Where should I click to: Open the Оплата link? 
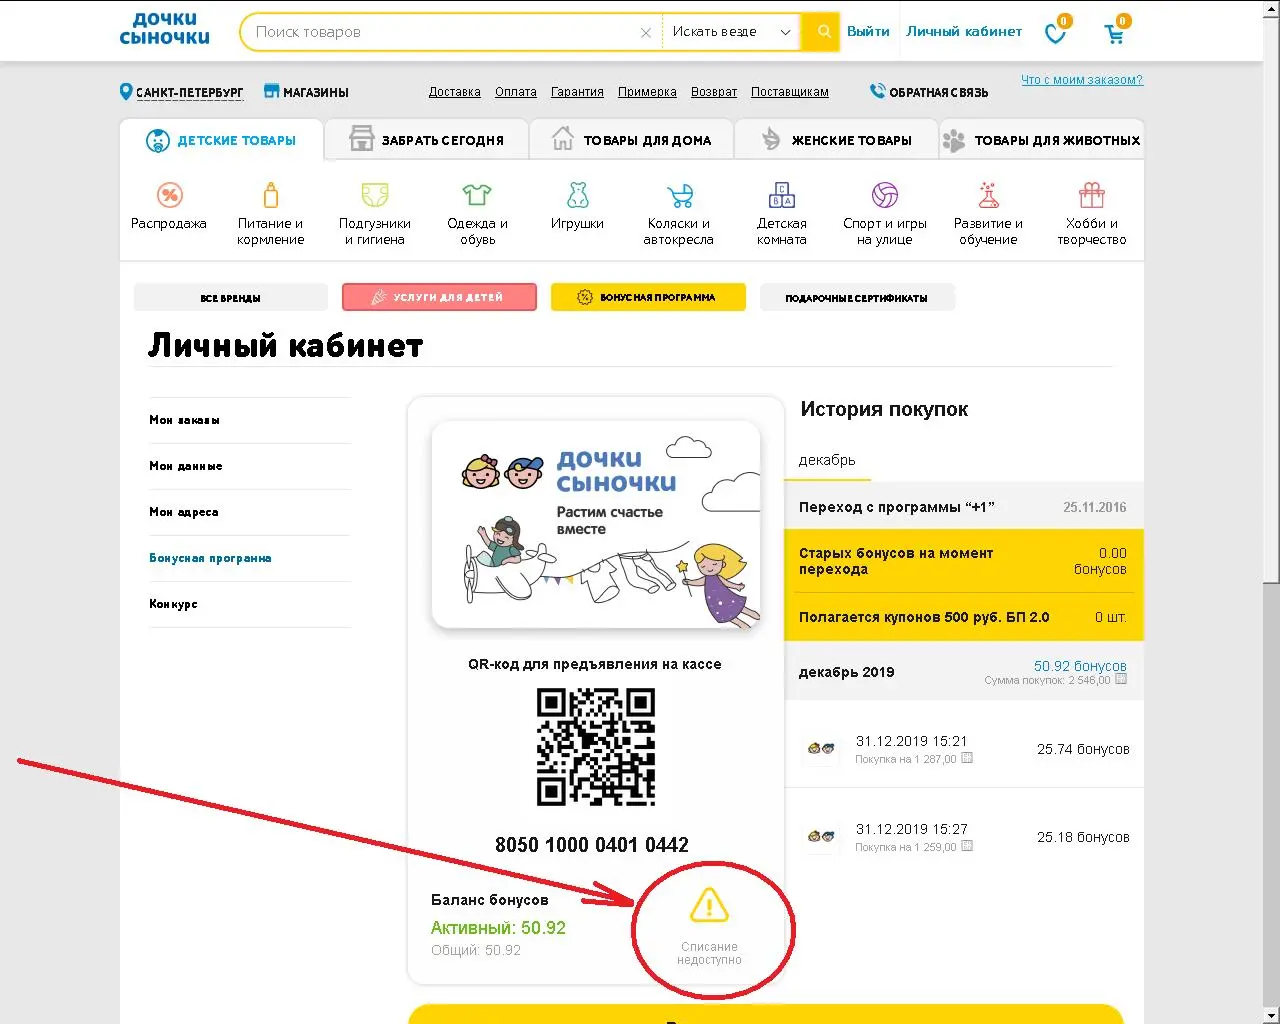tap(516, 92)
